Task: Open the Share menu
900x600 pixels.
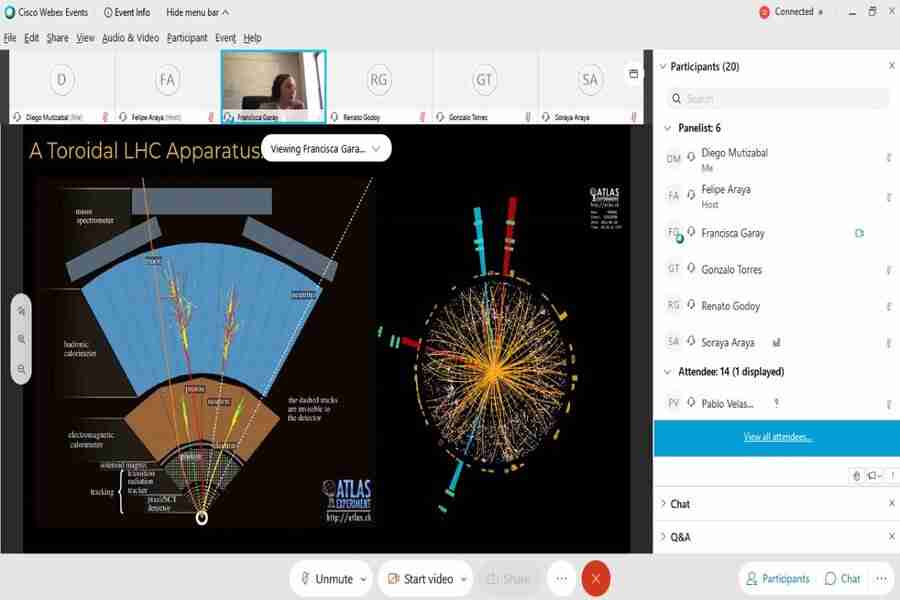Action: pos(57,38)
